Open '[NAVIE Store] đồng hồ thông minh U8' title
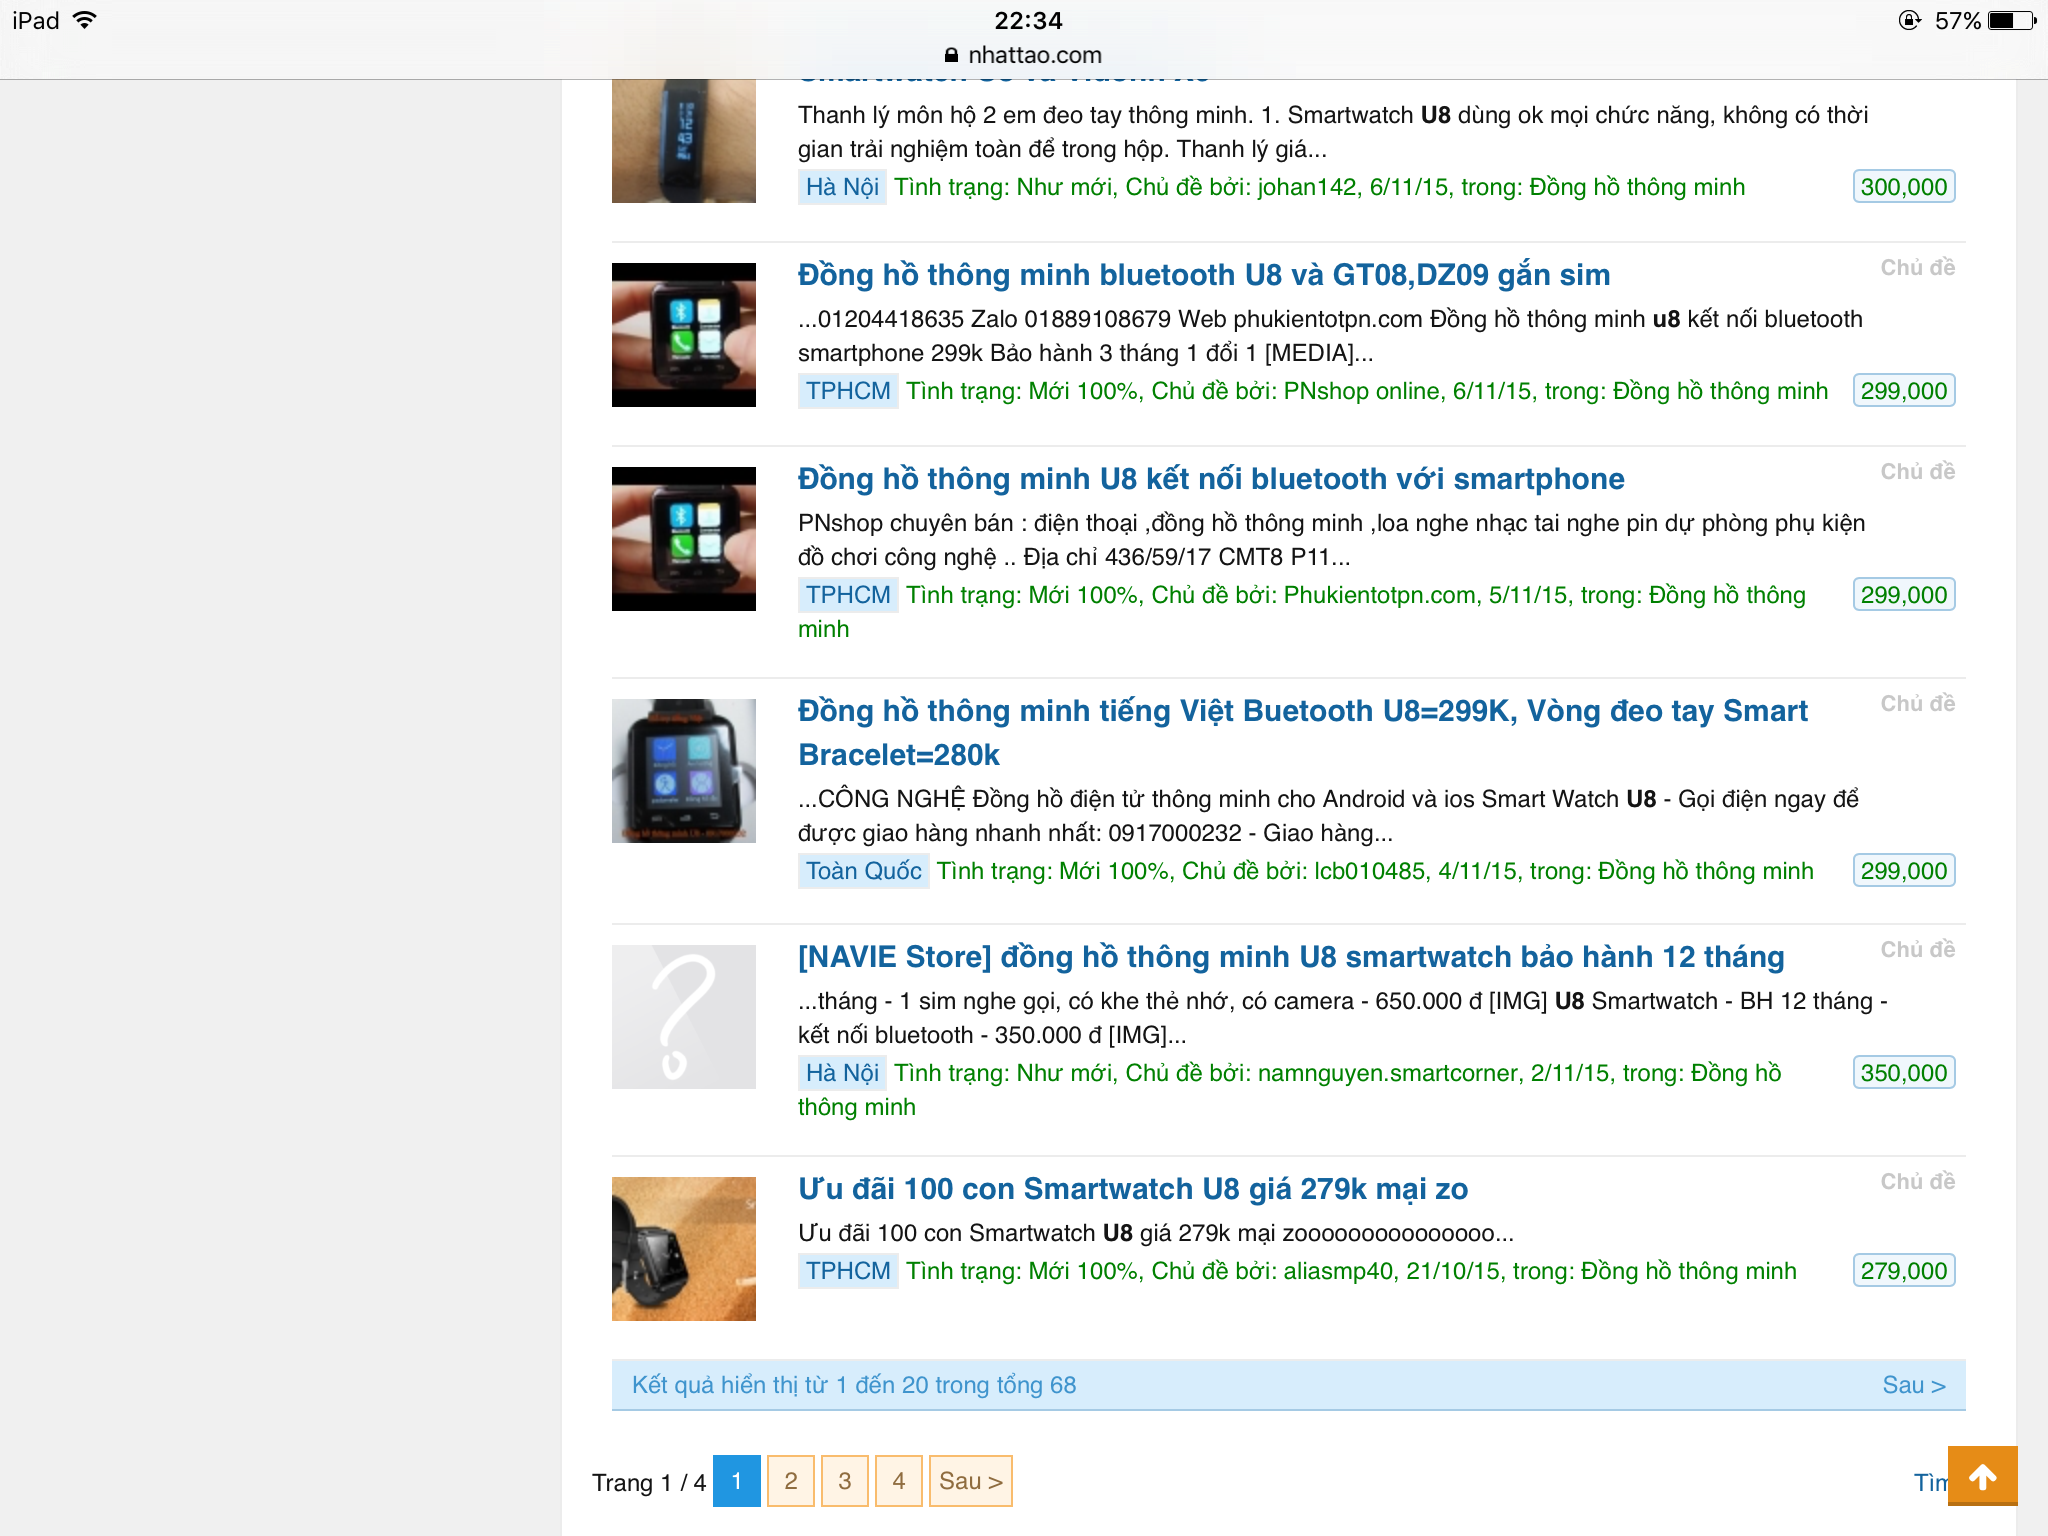This screenshot has height=1536, width=2048. [x=1291, y=957]
